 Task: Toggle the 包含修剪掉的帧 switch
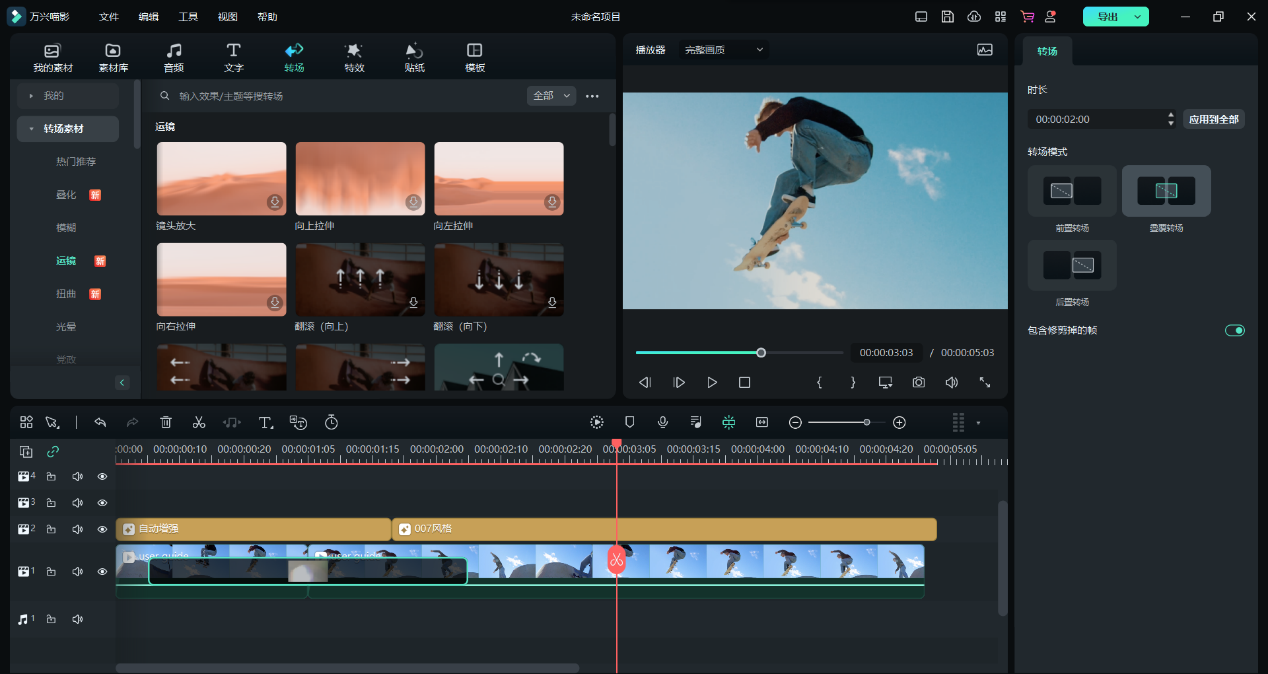(x=1235, y=330)
